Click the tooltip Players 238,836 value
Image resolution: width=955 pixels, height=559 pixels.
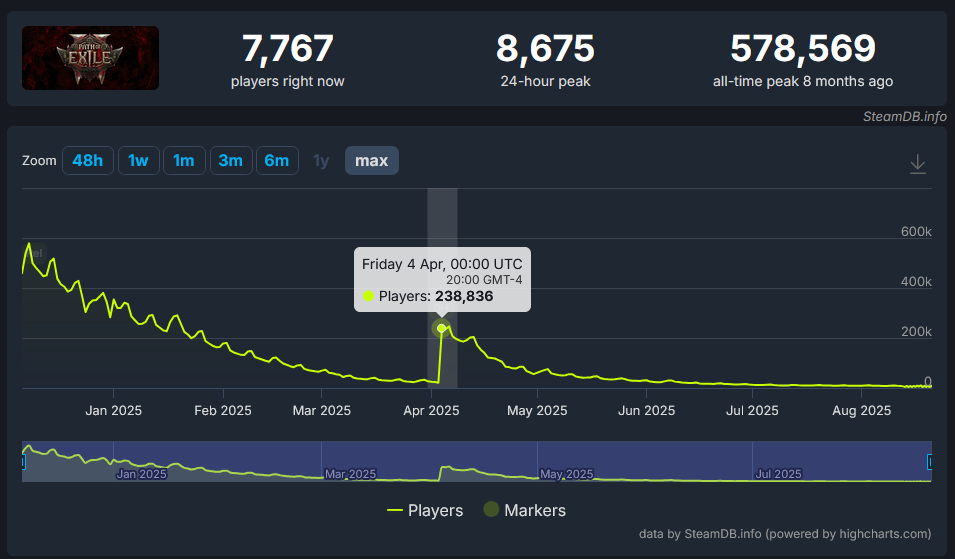(464, 297)
